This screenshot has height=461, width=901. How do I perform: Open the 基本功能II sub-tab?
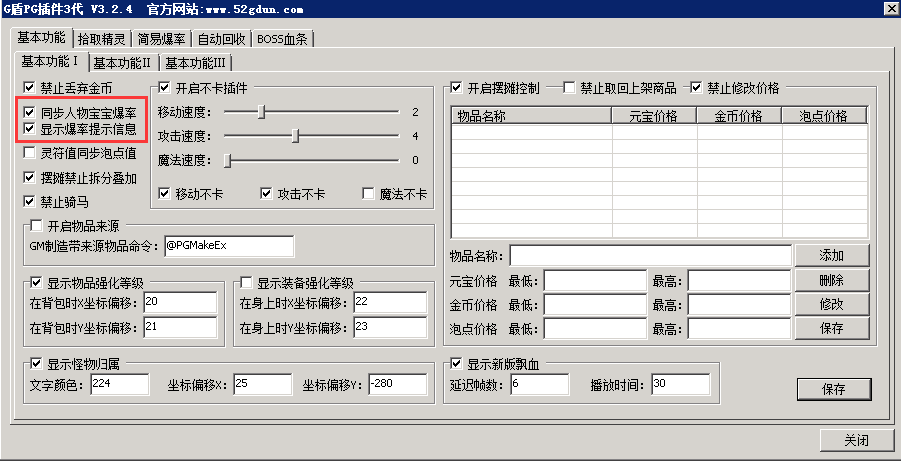pyautogui.click(x=122, y=63)
